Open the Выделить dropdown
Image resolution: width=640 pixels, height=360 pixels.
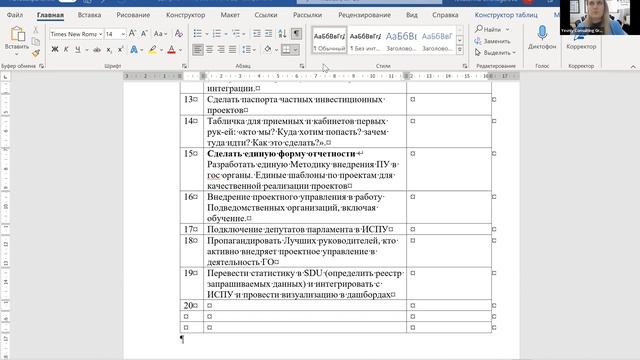[496, 53]
